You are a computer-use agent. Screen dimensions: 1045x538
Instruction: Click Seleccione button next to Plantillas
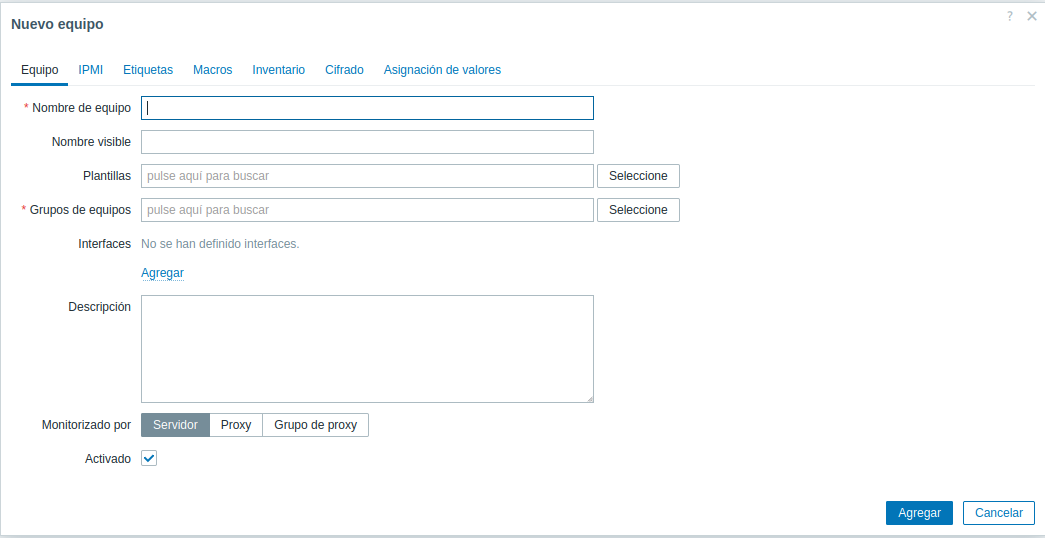(638, 176)
